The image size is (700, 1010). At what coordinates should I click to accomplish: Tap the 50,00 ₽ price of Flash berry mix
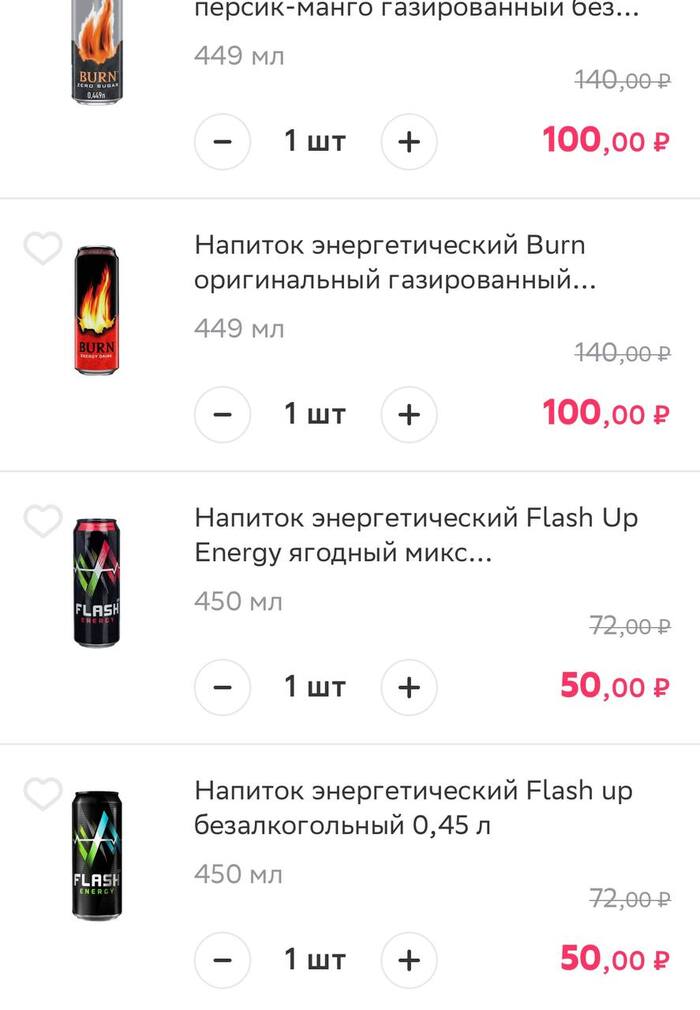click(x=614, y=686)
